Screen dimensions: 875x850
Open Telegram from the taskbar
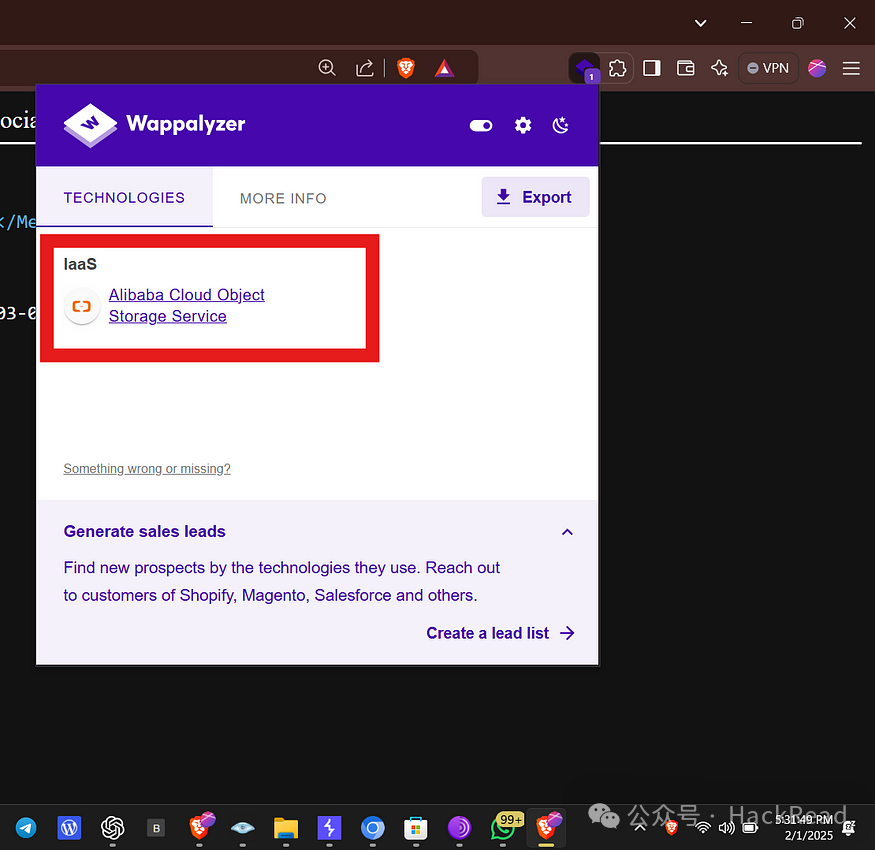[x=26, y=828]
